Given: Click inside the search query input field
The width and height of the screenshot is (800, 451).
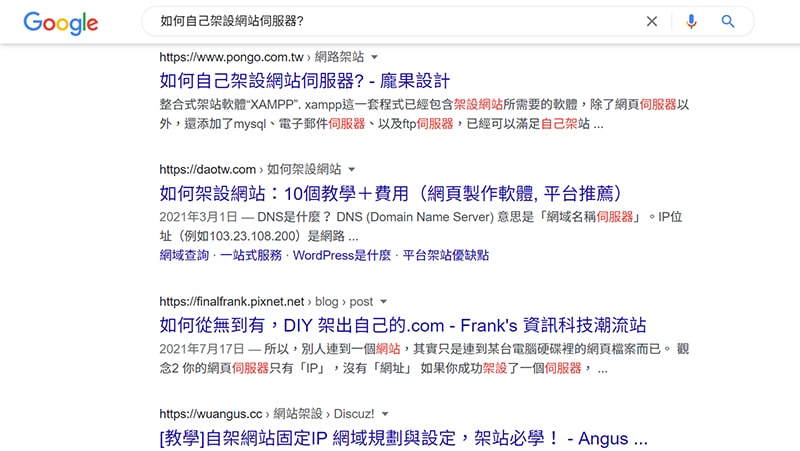Looking at the screenshot, I should point(390,21).
